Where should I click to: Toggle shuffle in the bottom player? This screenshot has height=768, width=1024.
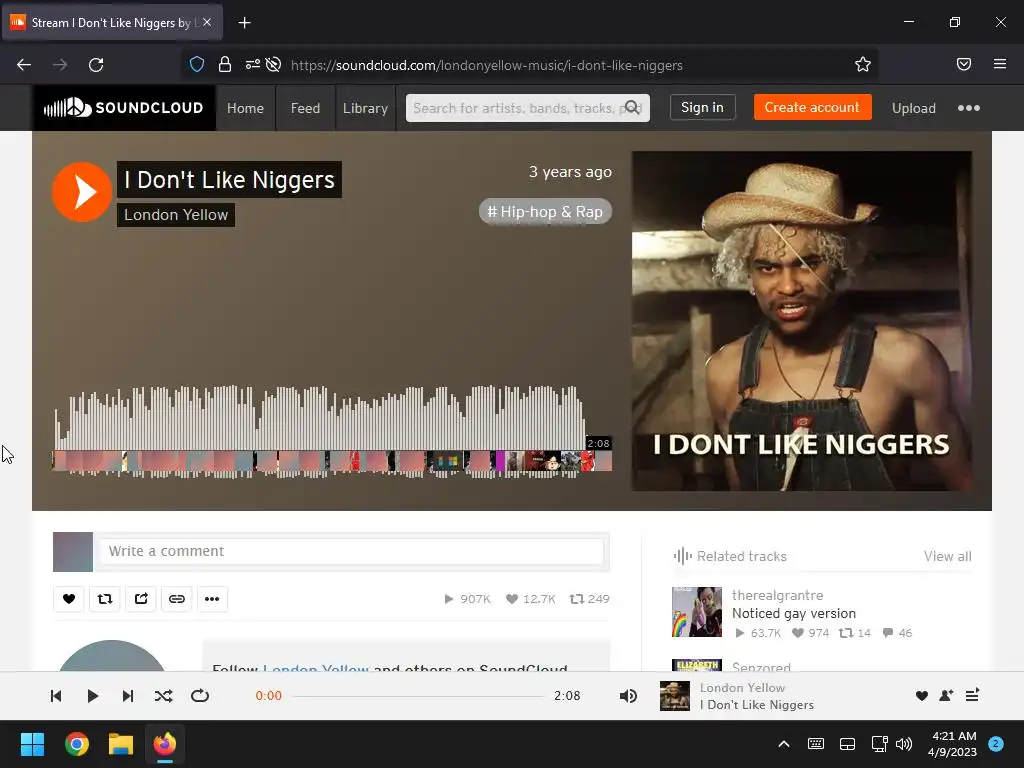163,696
